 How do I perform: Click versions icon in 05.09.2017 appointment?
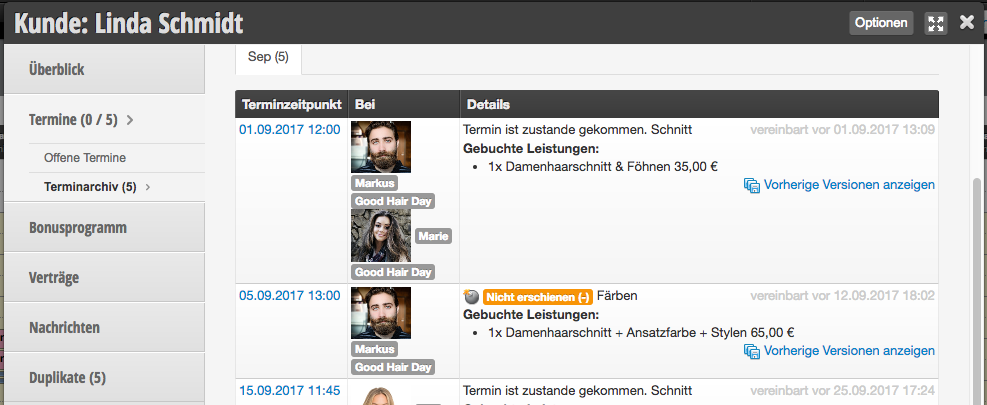click(752, 351)
